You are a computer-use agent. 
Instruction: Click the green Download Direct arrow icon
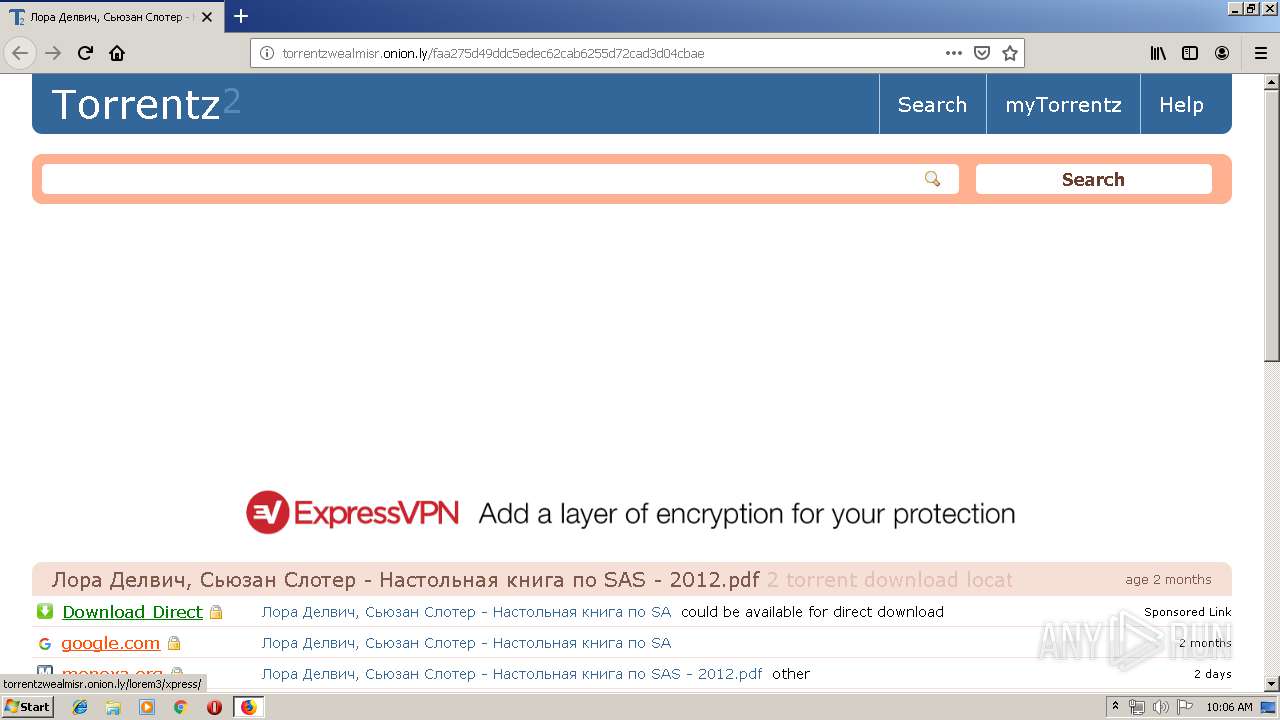coord(45,611)
